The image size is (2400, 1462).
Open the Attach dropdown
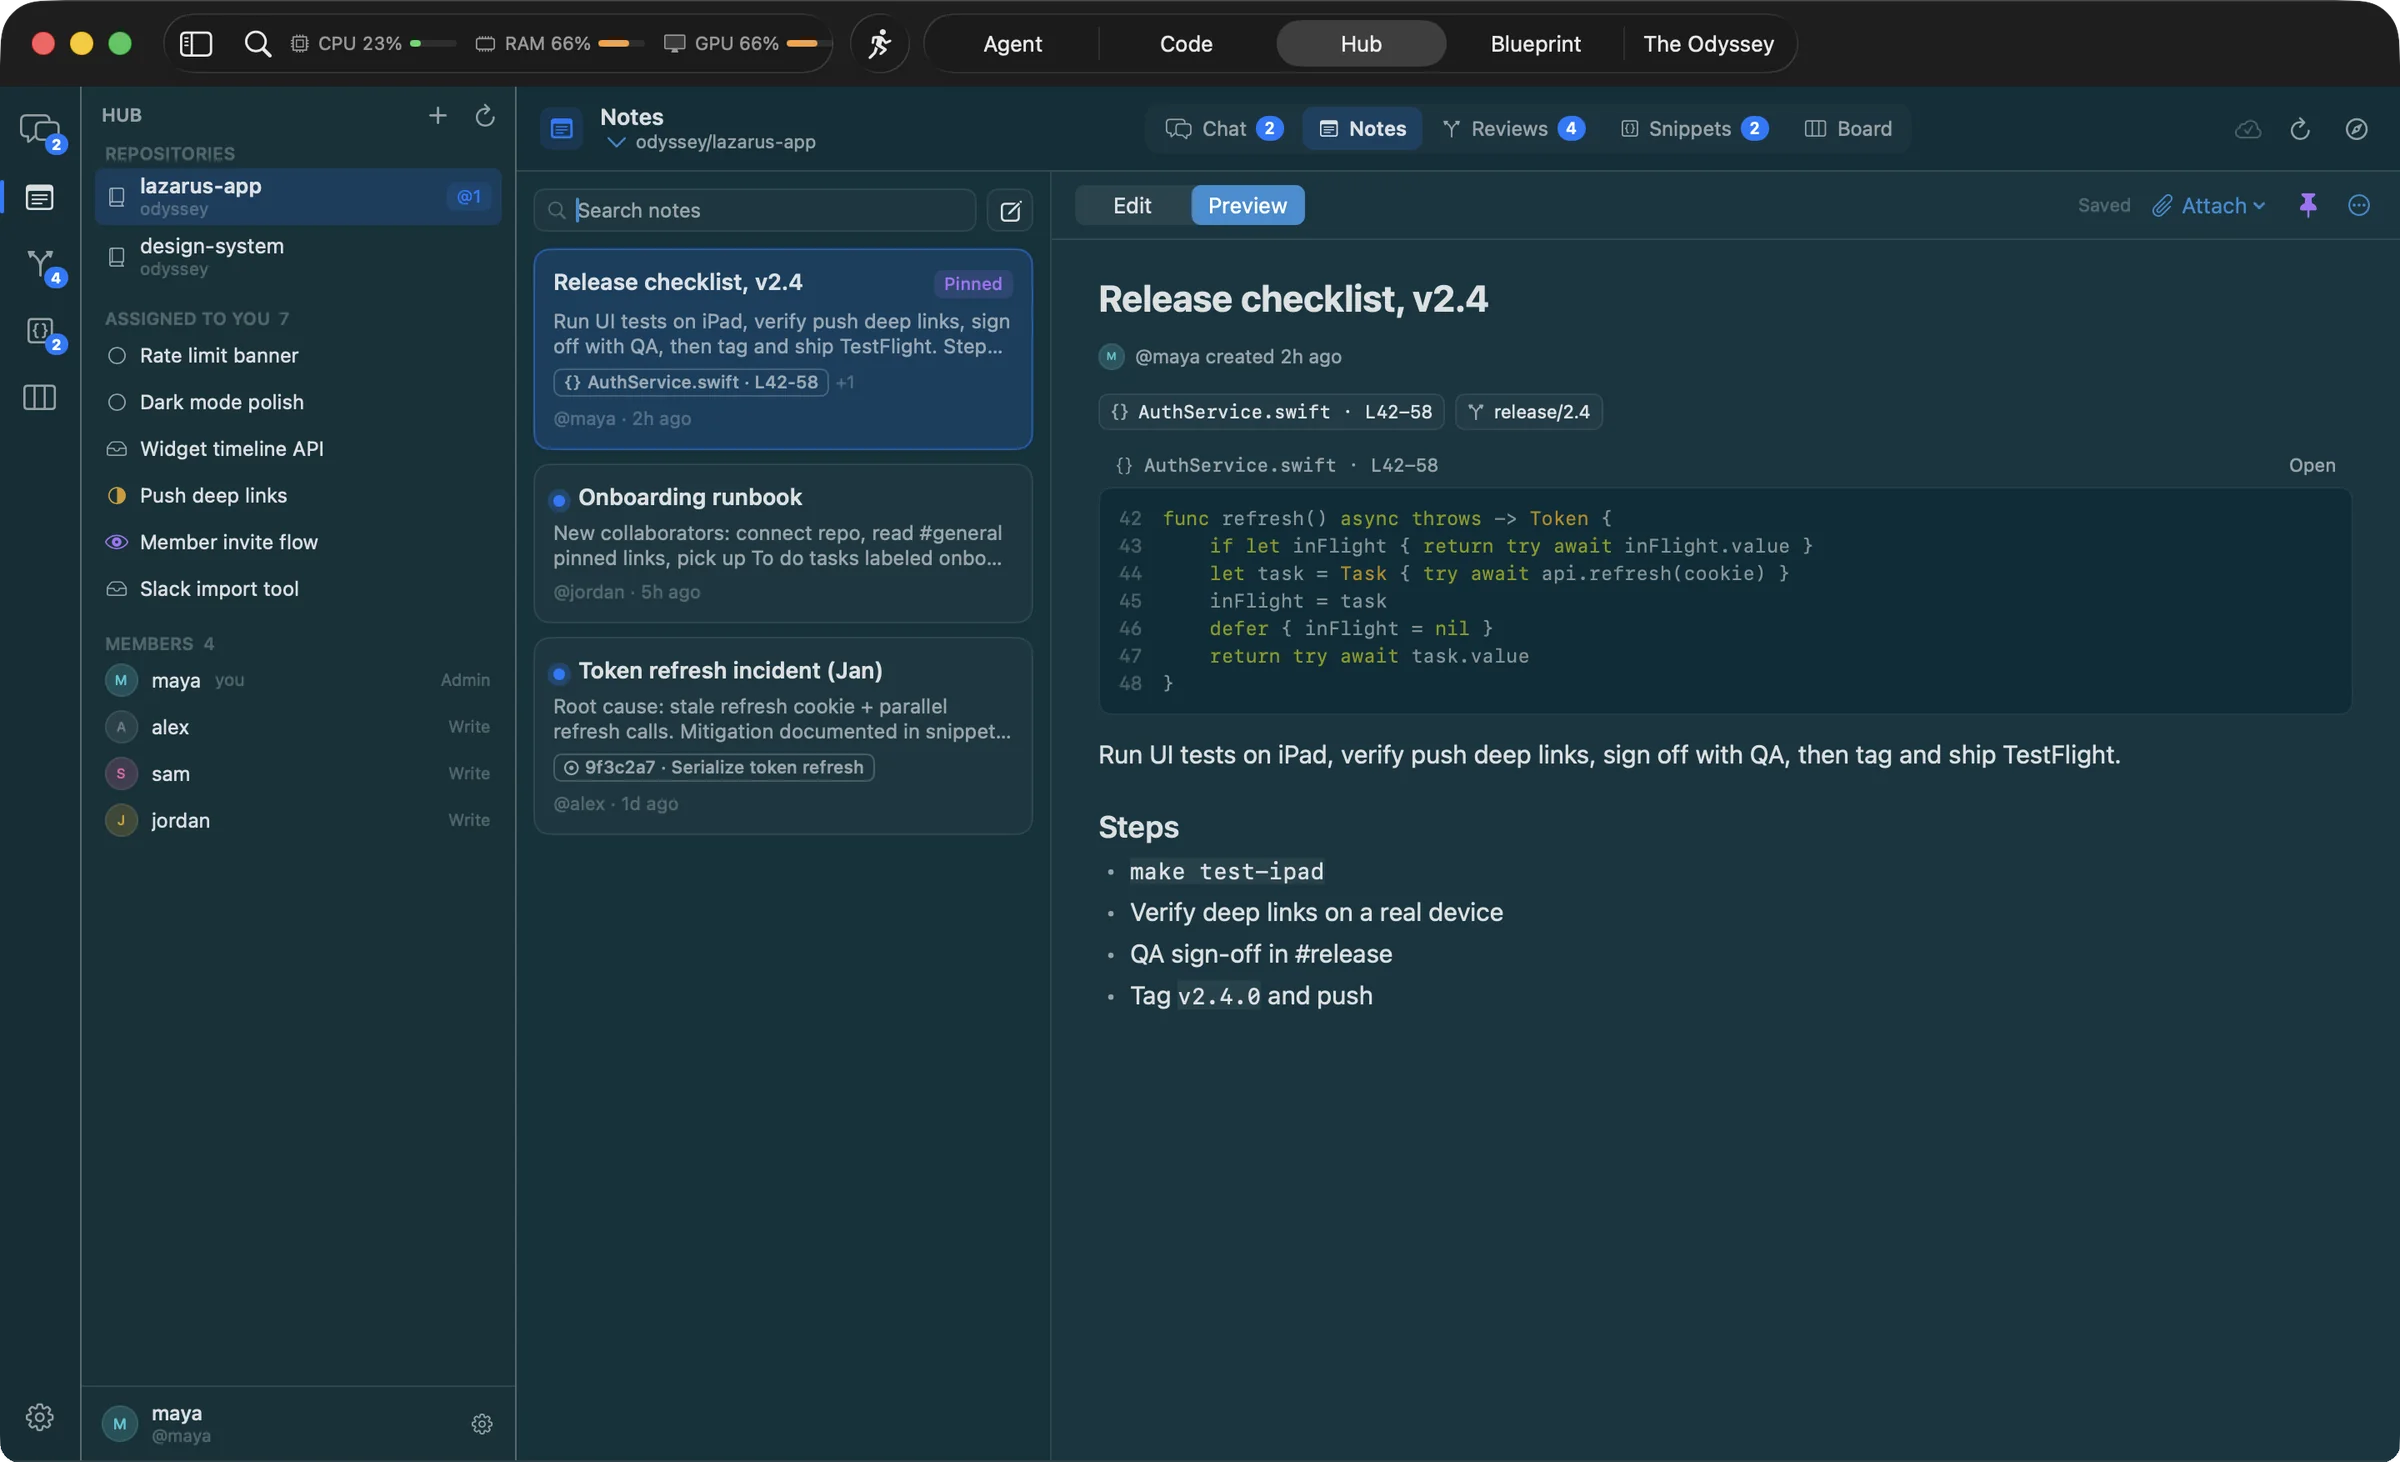tap(2209, 205)
